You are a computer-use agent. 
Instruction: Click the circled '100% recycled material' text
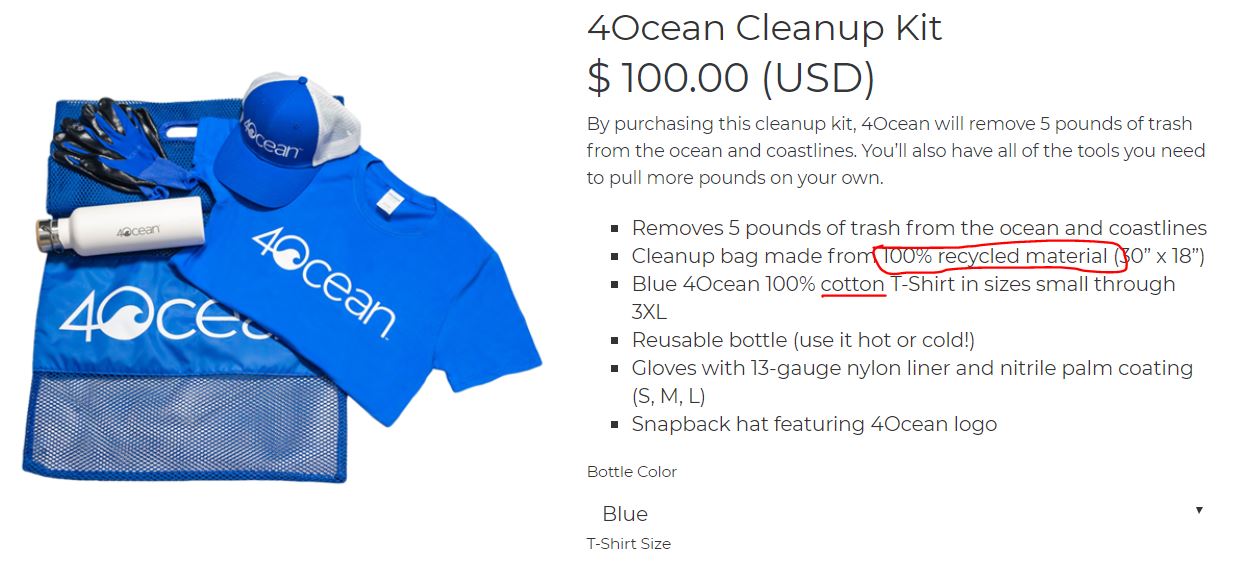coord(996,256)
